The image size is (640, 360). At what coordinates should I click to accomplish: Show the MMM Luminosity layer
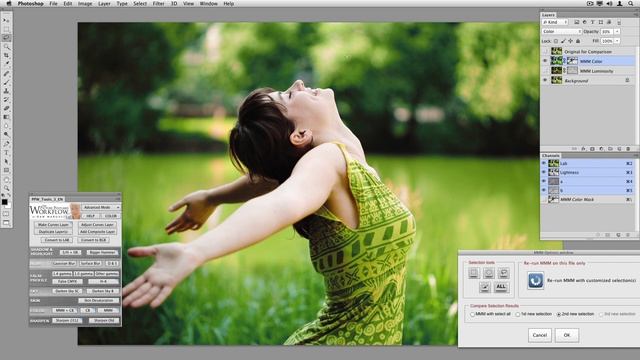point(545,71)
